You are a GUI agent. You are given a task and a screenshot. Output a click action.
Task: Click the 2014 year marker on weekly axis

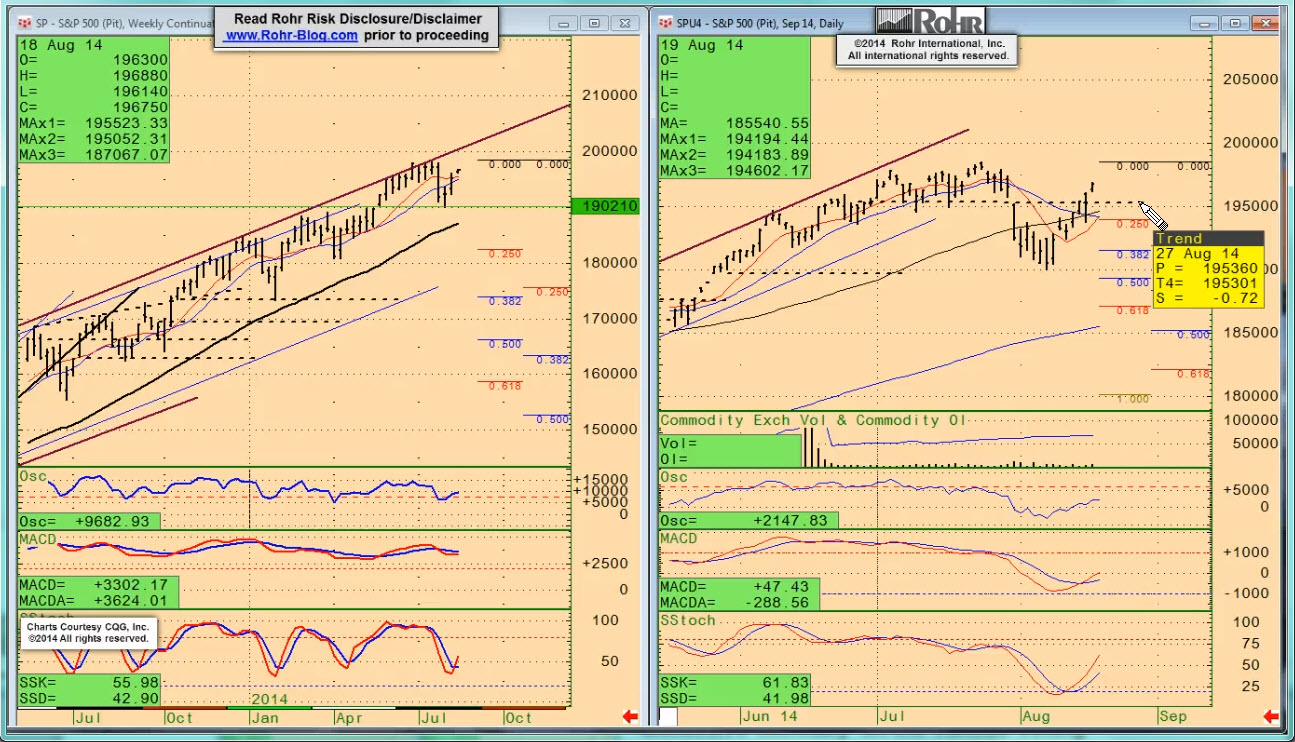point(270,698)
